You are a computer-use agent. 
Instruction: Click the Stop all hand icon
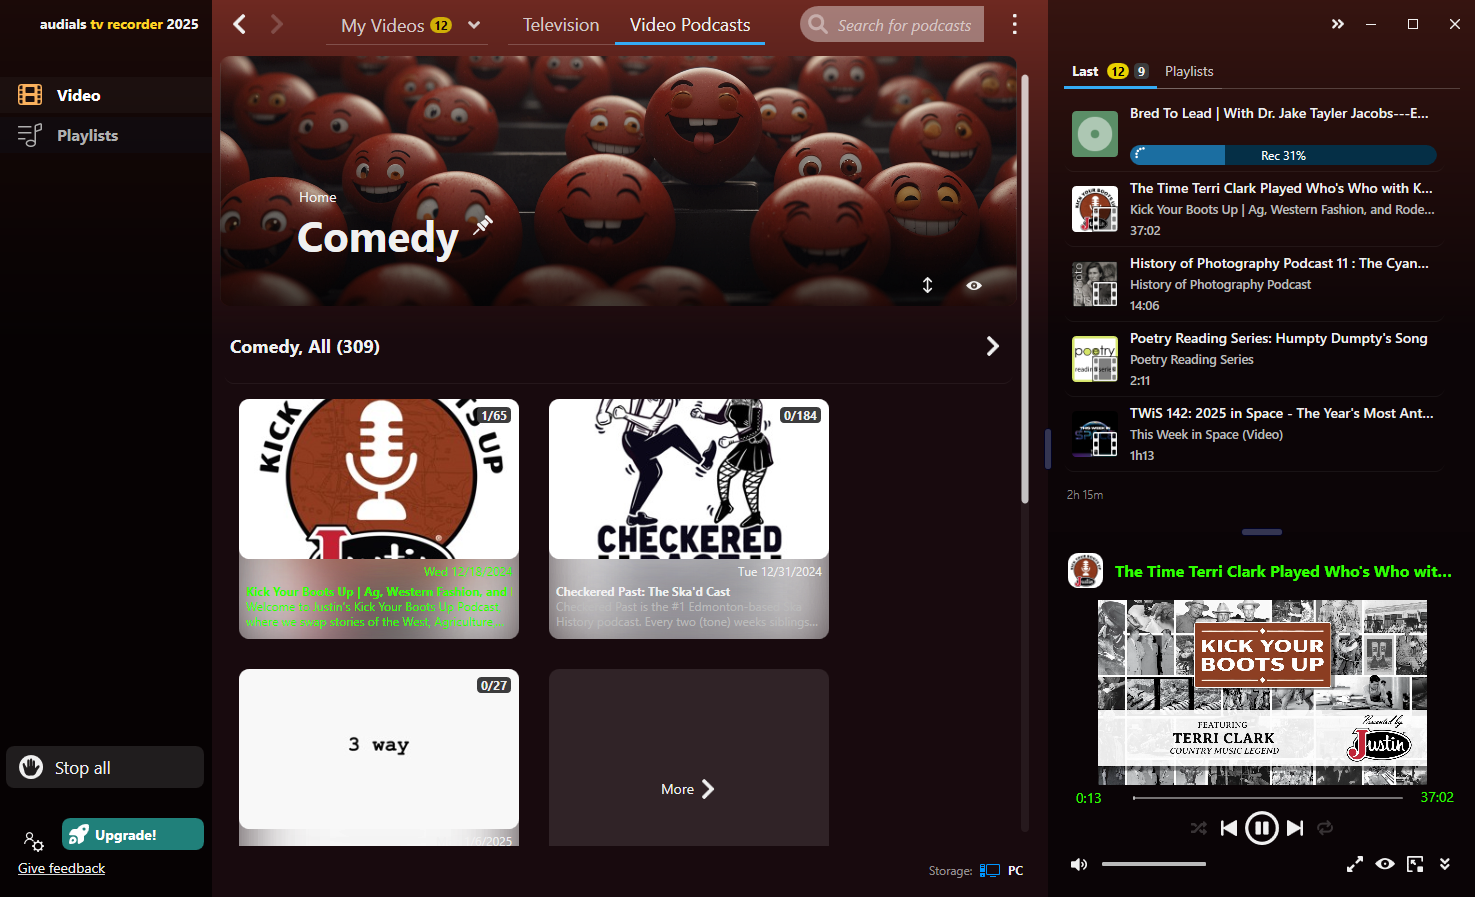pyautogui.click(x=31, y=767)
